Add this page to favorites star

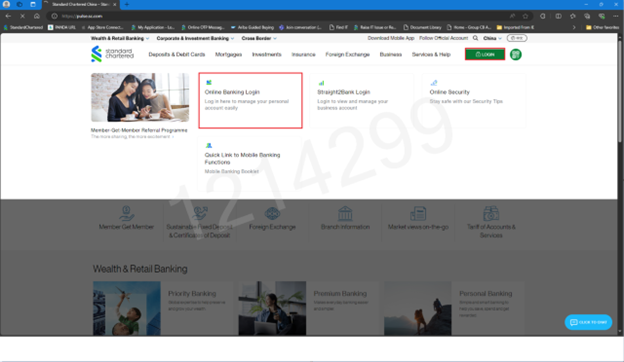(x=525, y=16)
